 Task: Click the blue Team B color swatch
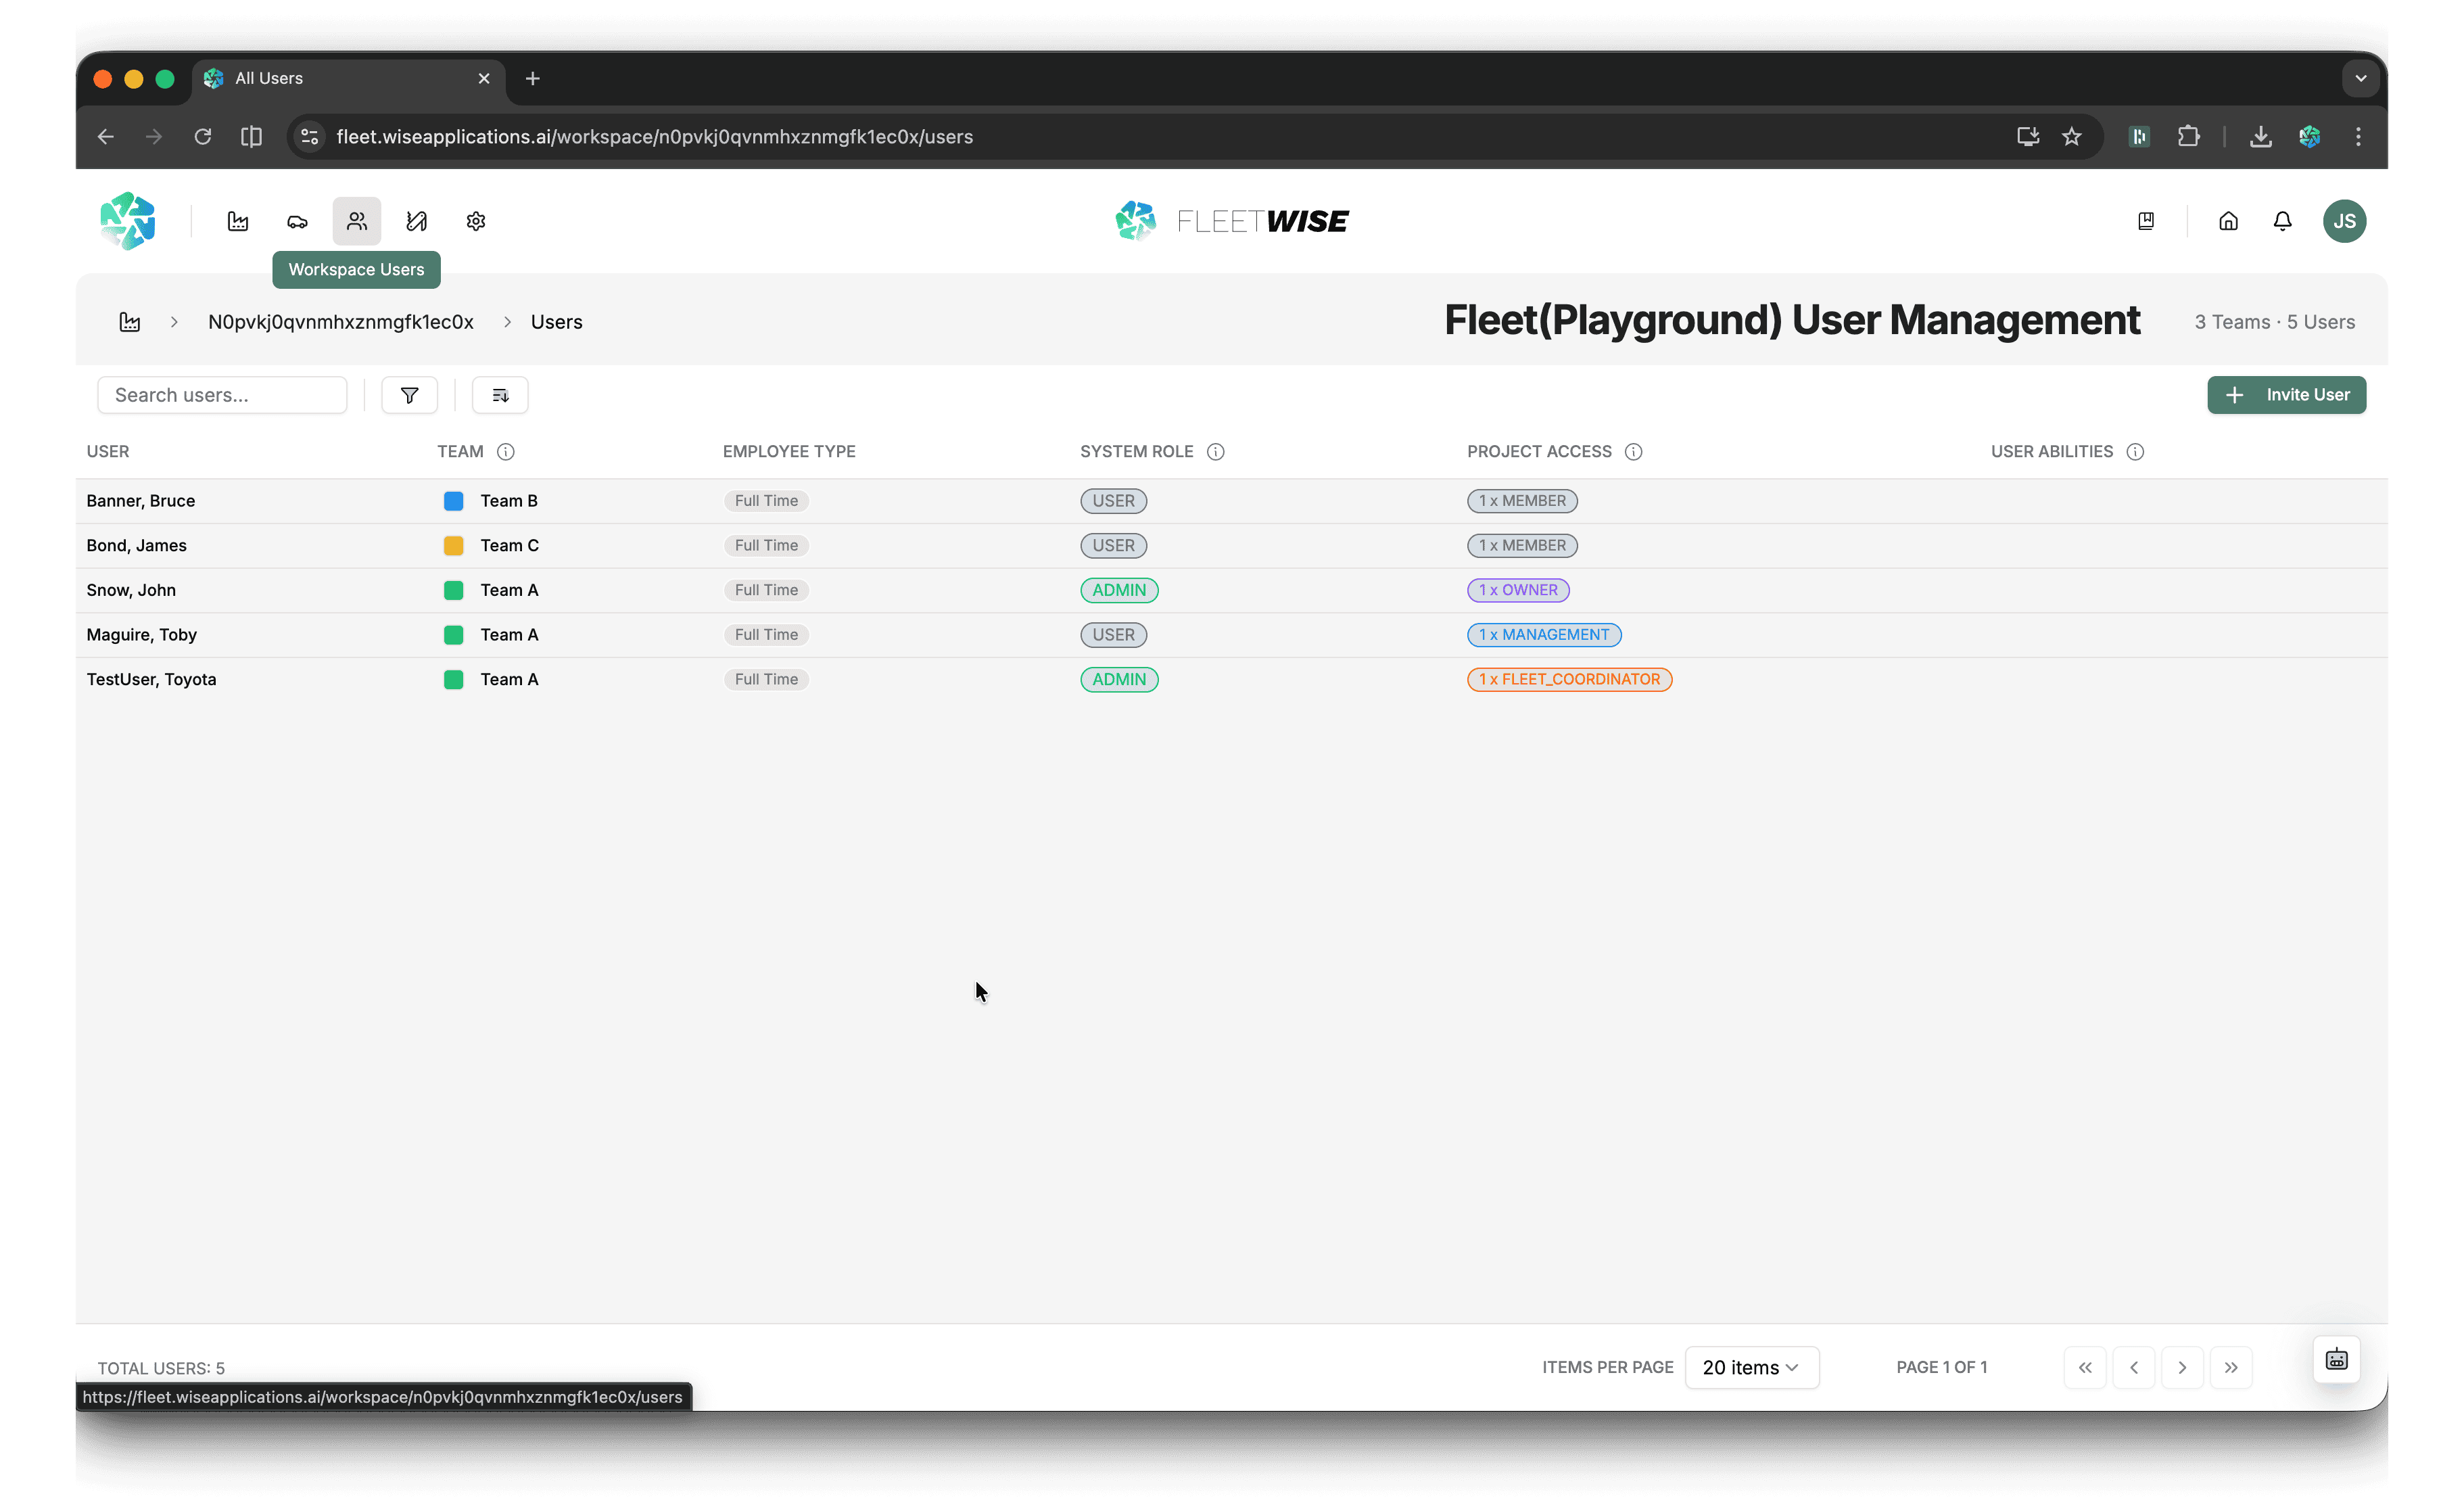(x=453, y=501)
